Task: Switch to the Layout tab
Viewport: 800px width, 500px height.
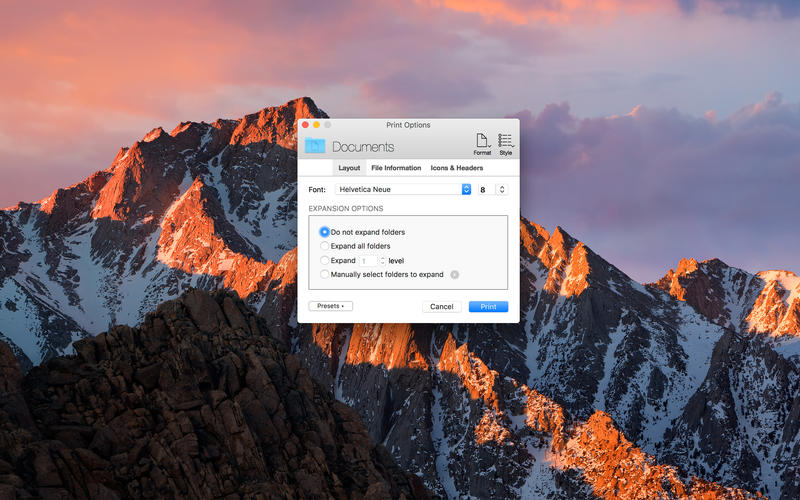Action: [x=349, y=168]
